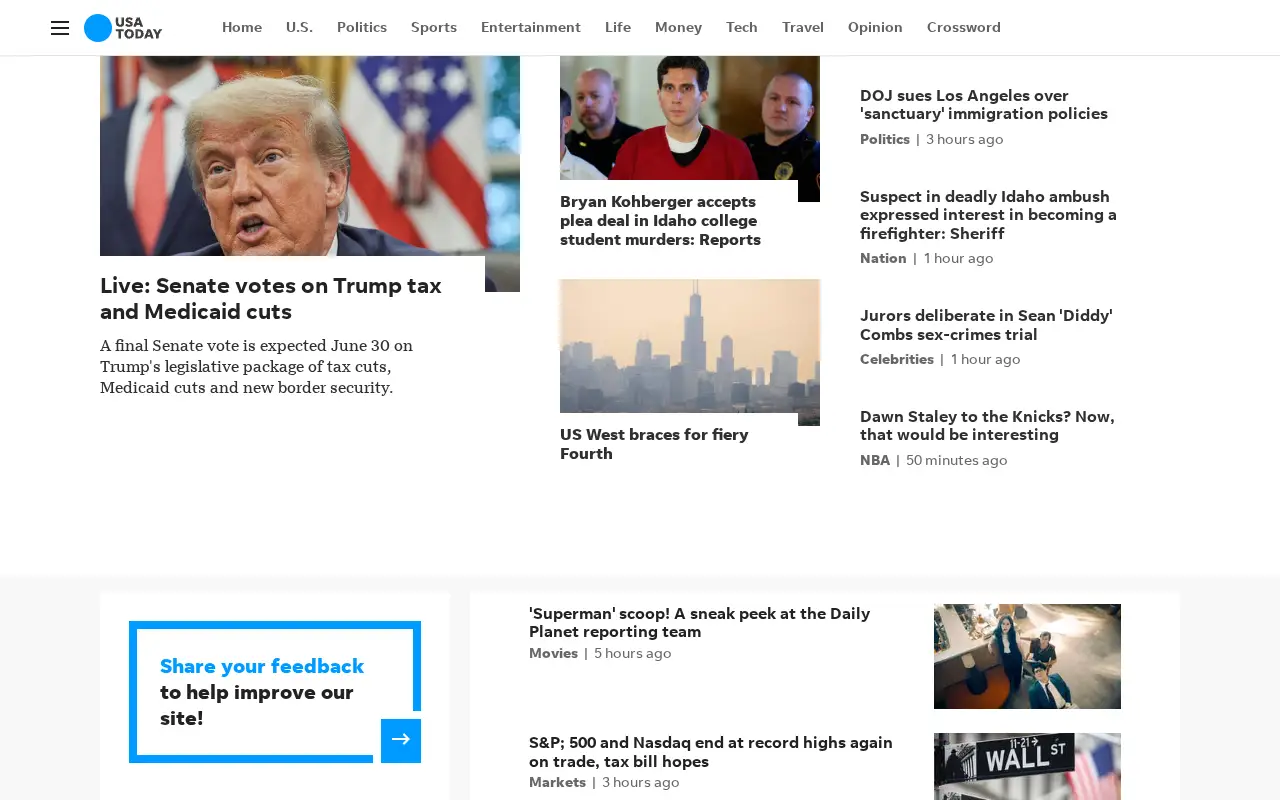Viewport: 1280px width, 800px height.
Task: Open the Entertainment section
Action: 531,27
